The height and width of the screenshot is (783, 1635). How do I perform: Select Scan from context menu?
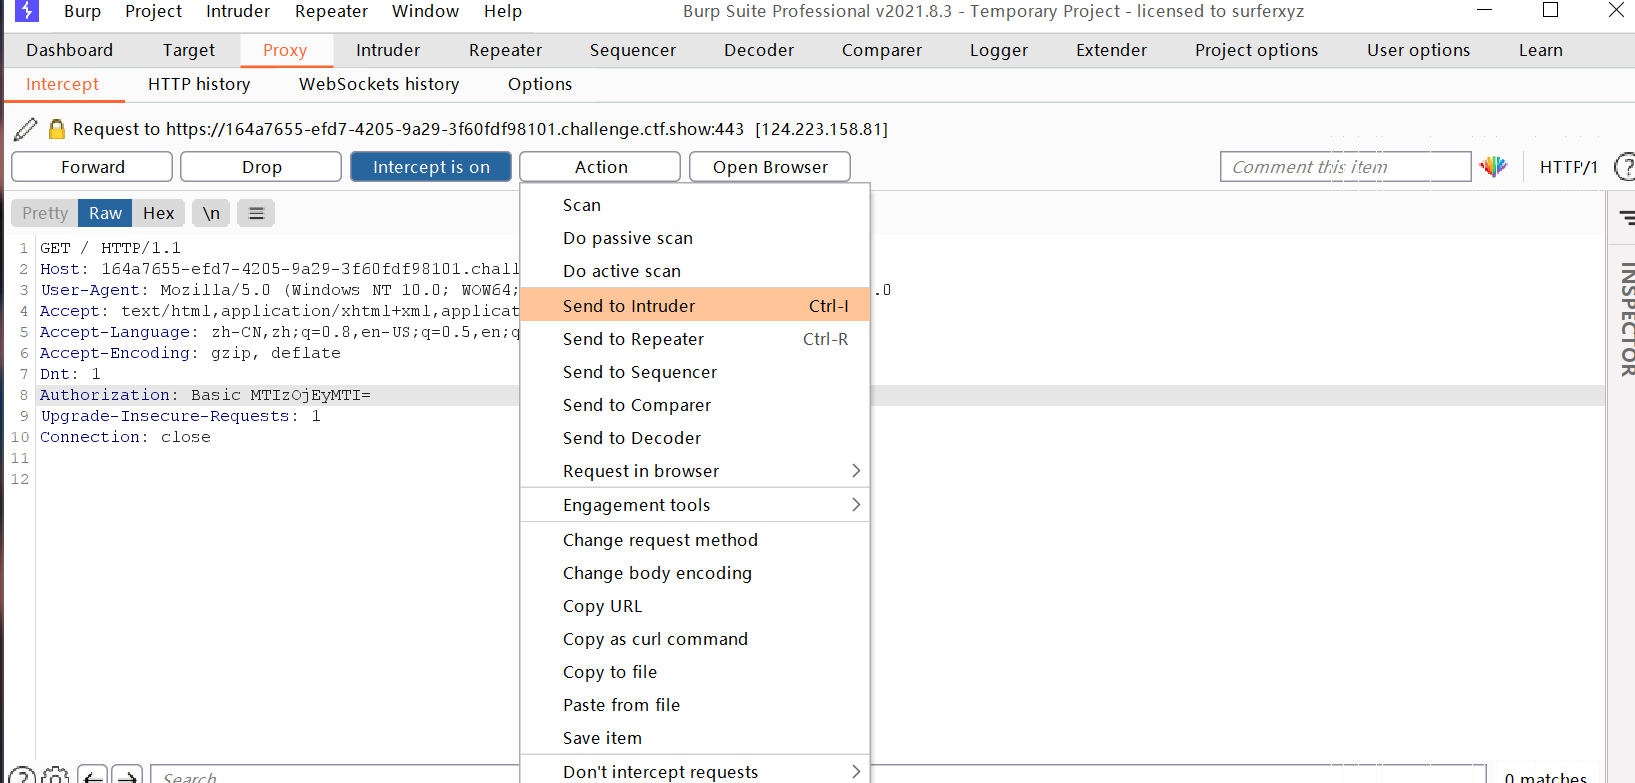click(695, 205)
